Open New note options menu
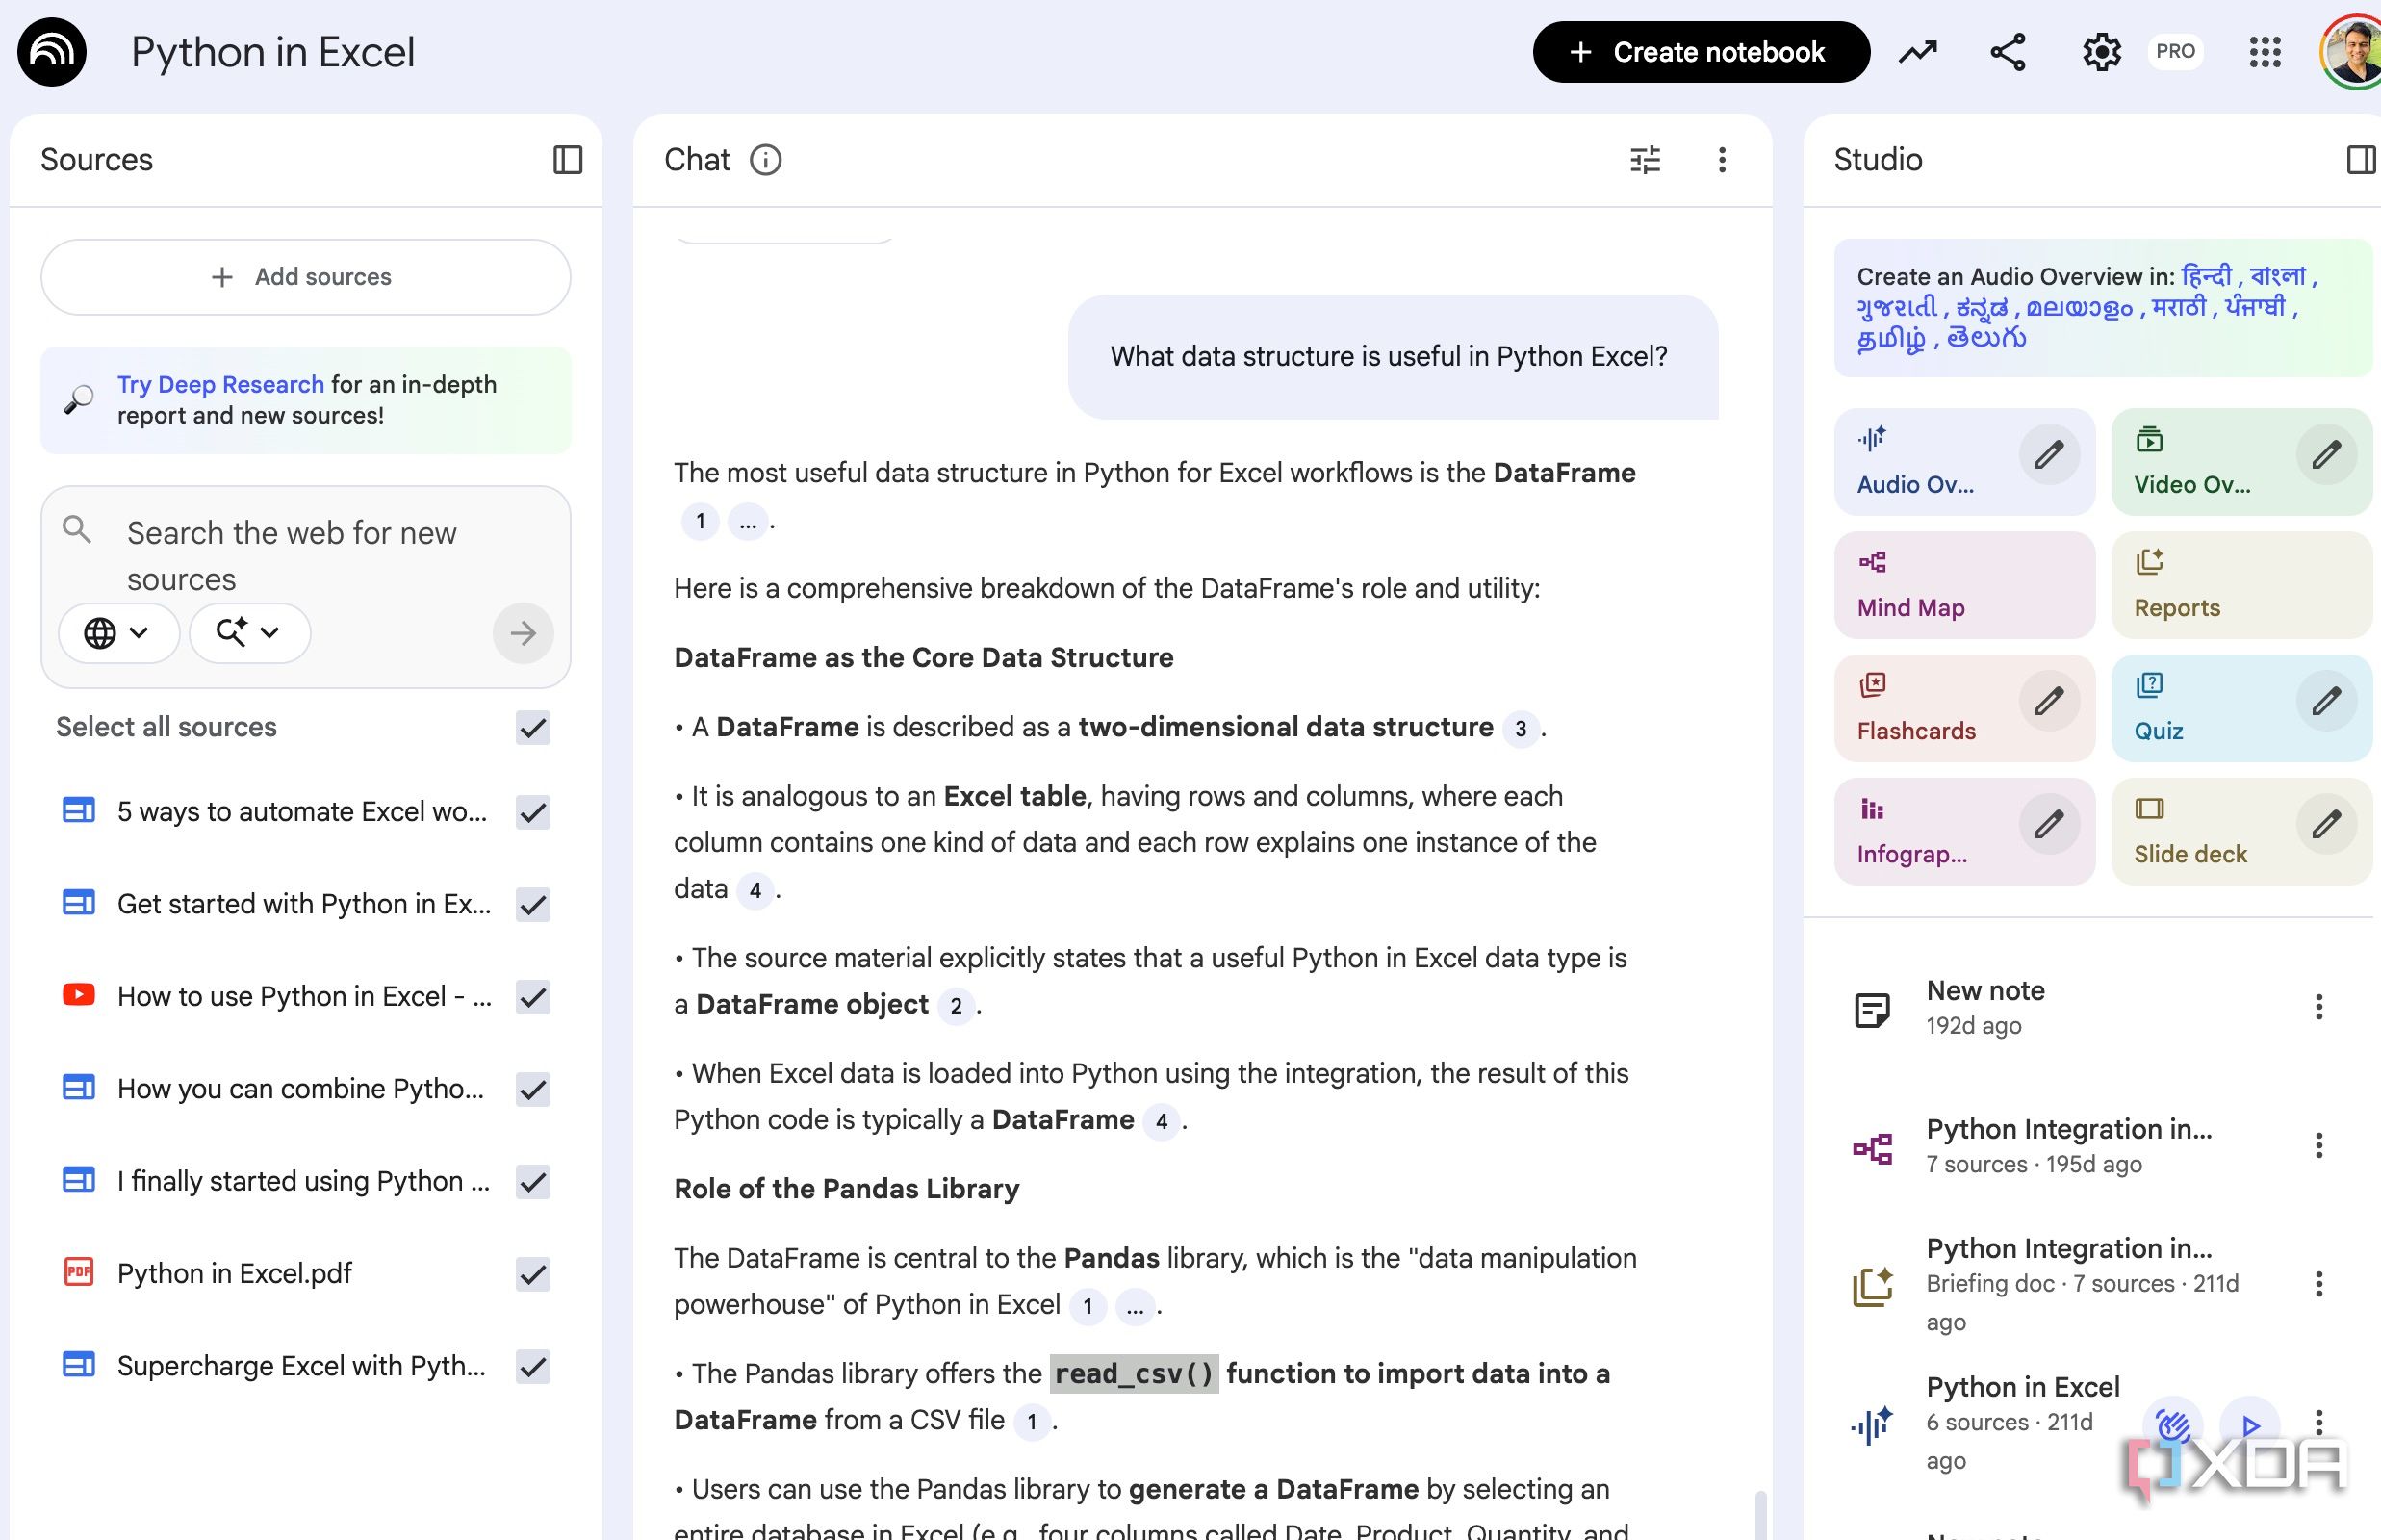This screenshot has height=1540, width=2381. (x=2318, y=1007)
